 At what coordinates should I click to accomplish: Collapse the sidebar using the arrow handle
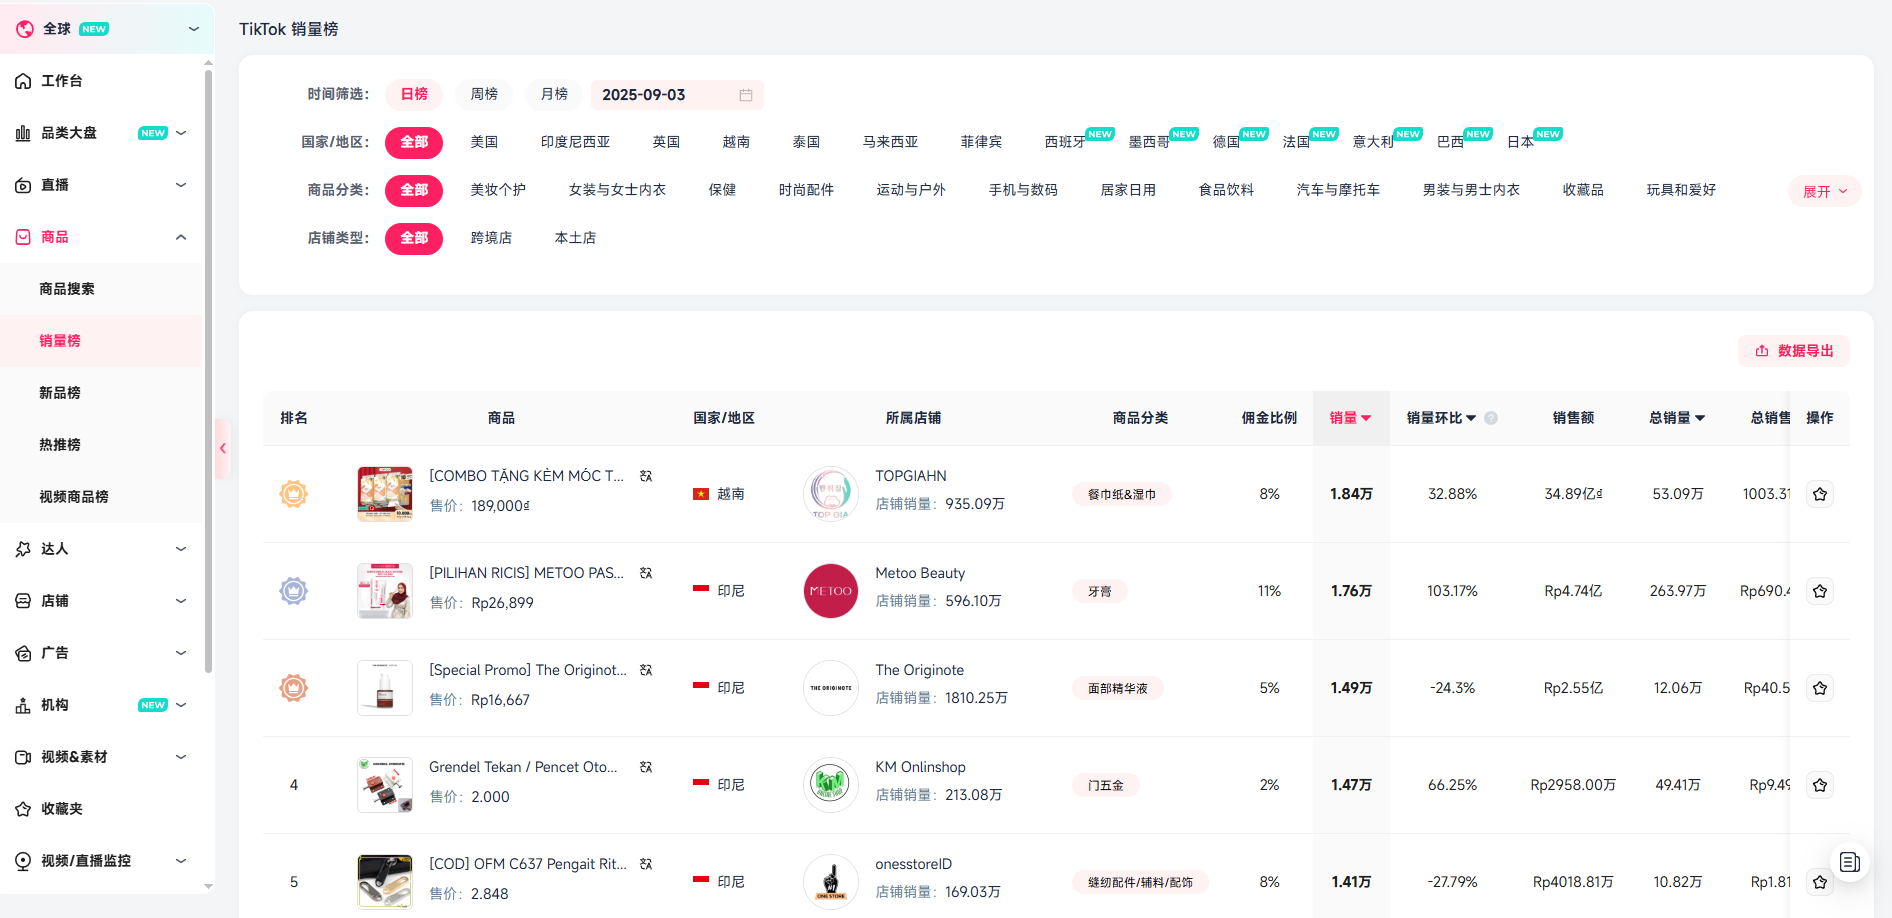(x=223, y=448)
